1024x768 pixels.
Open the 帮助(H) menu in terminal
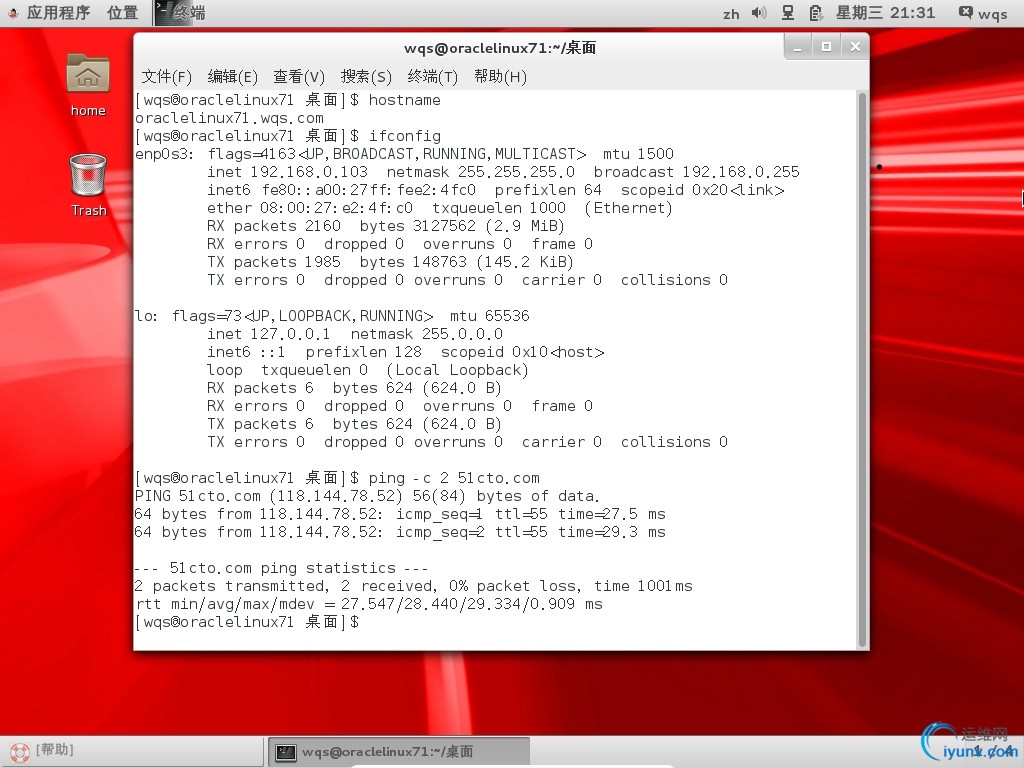500,77
